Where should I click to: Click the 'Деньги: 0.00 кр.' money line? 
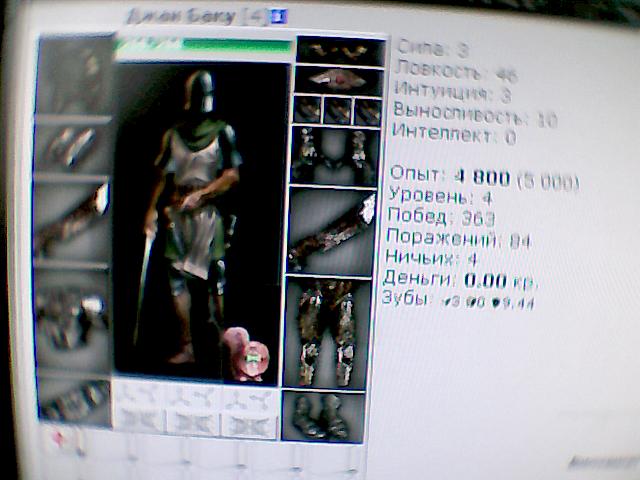pos(460,280)
